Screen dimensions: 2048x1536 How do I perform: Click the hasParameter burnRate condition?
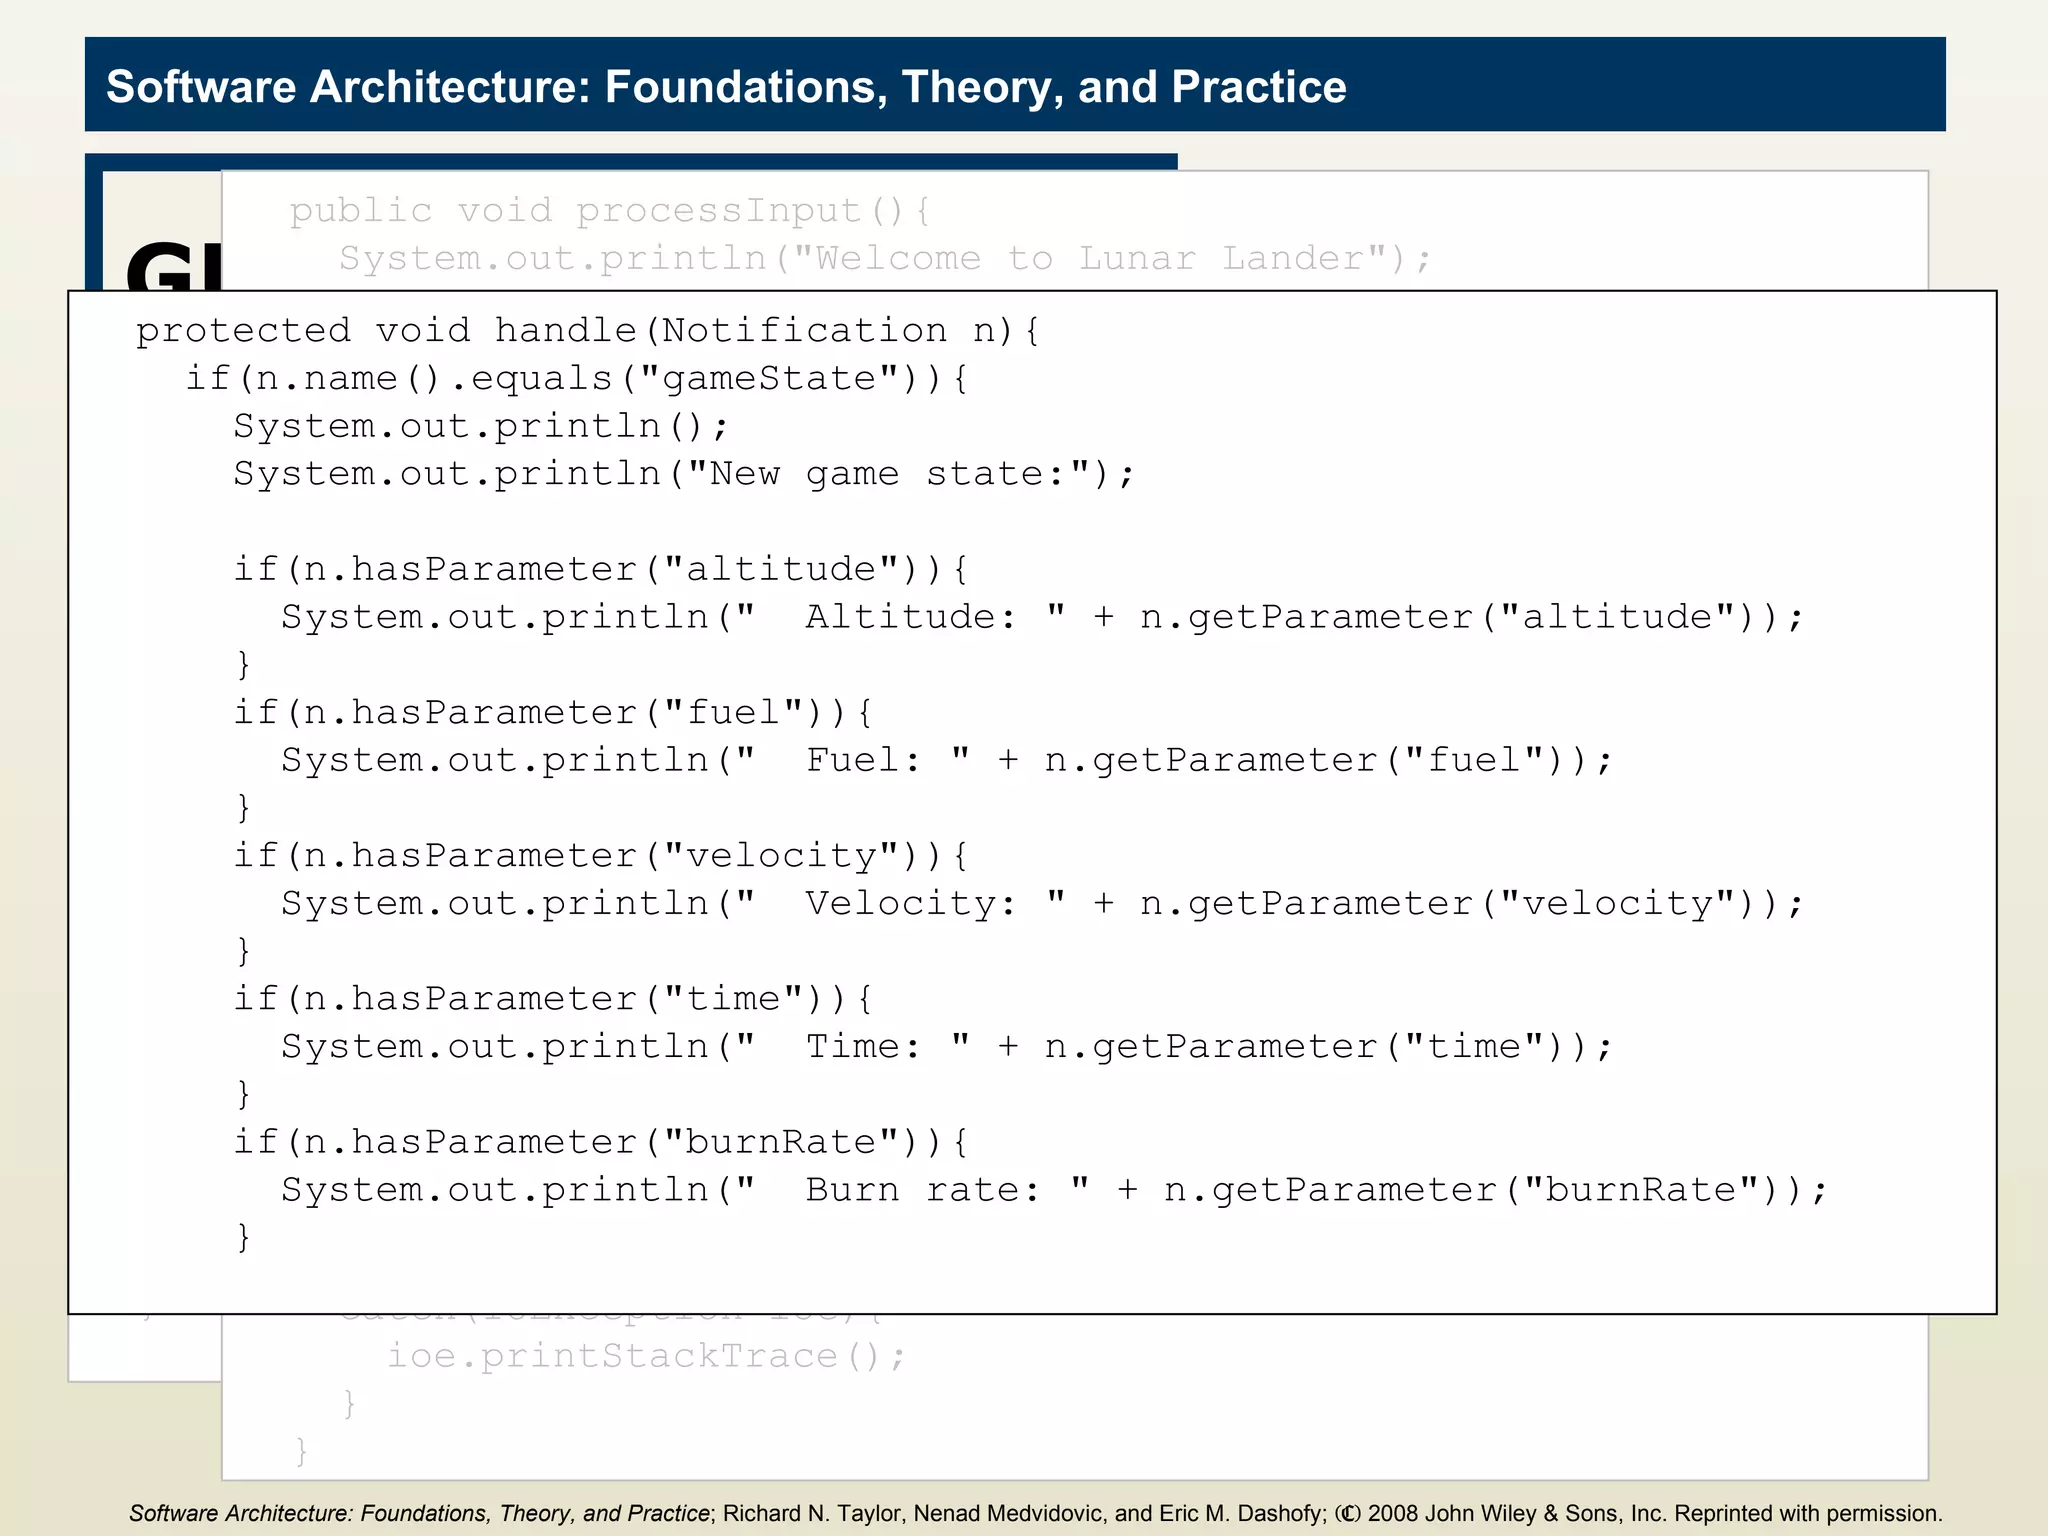point(600,1142)
